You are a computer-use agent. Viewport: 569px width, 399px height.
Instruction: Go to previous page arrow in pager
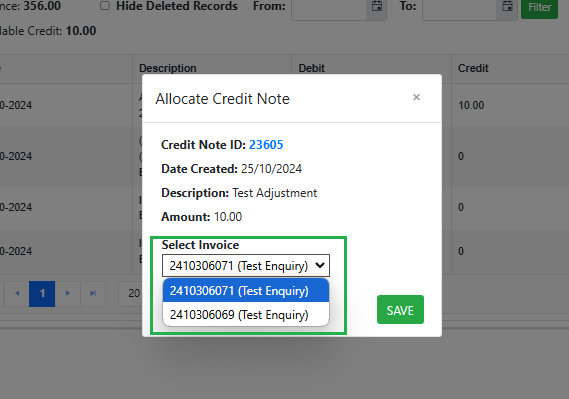(x=17, y=293)
